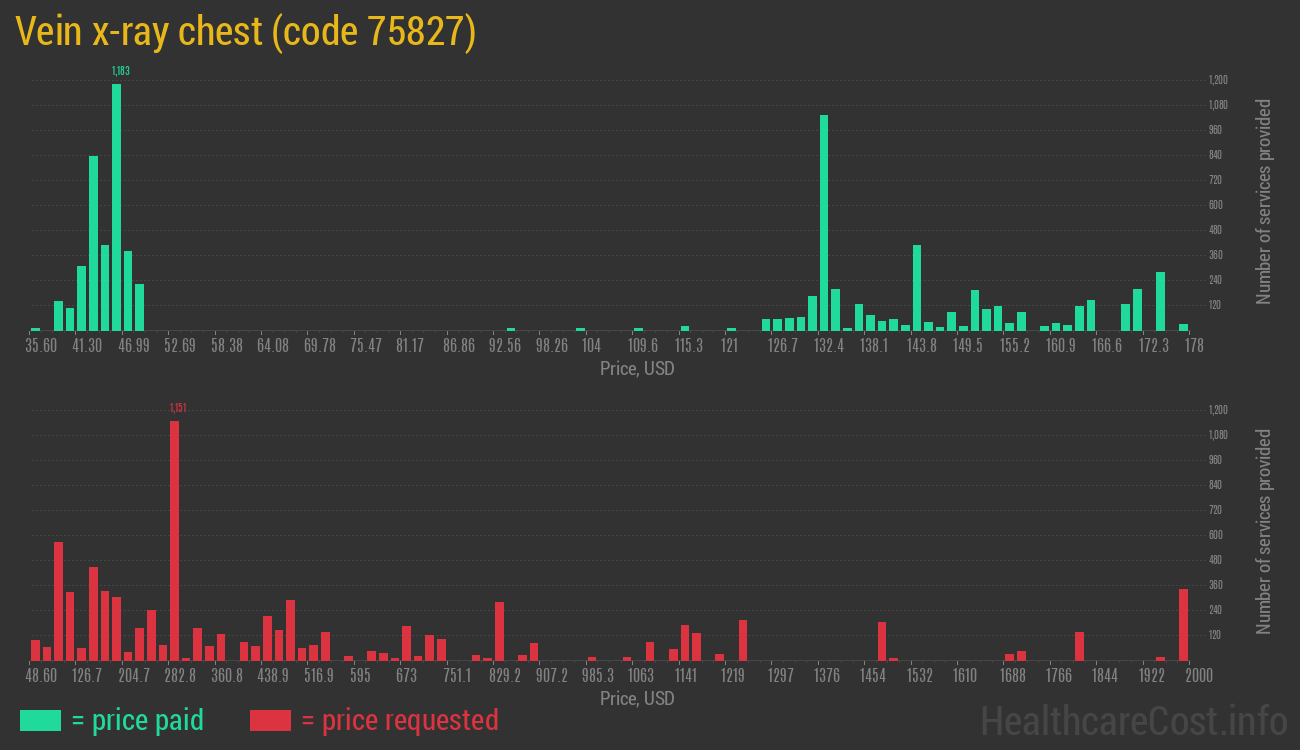Click the tallest red bar labeled 1,151
The image size is (1300, 750).
175,540
